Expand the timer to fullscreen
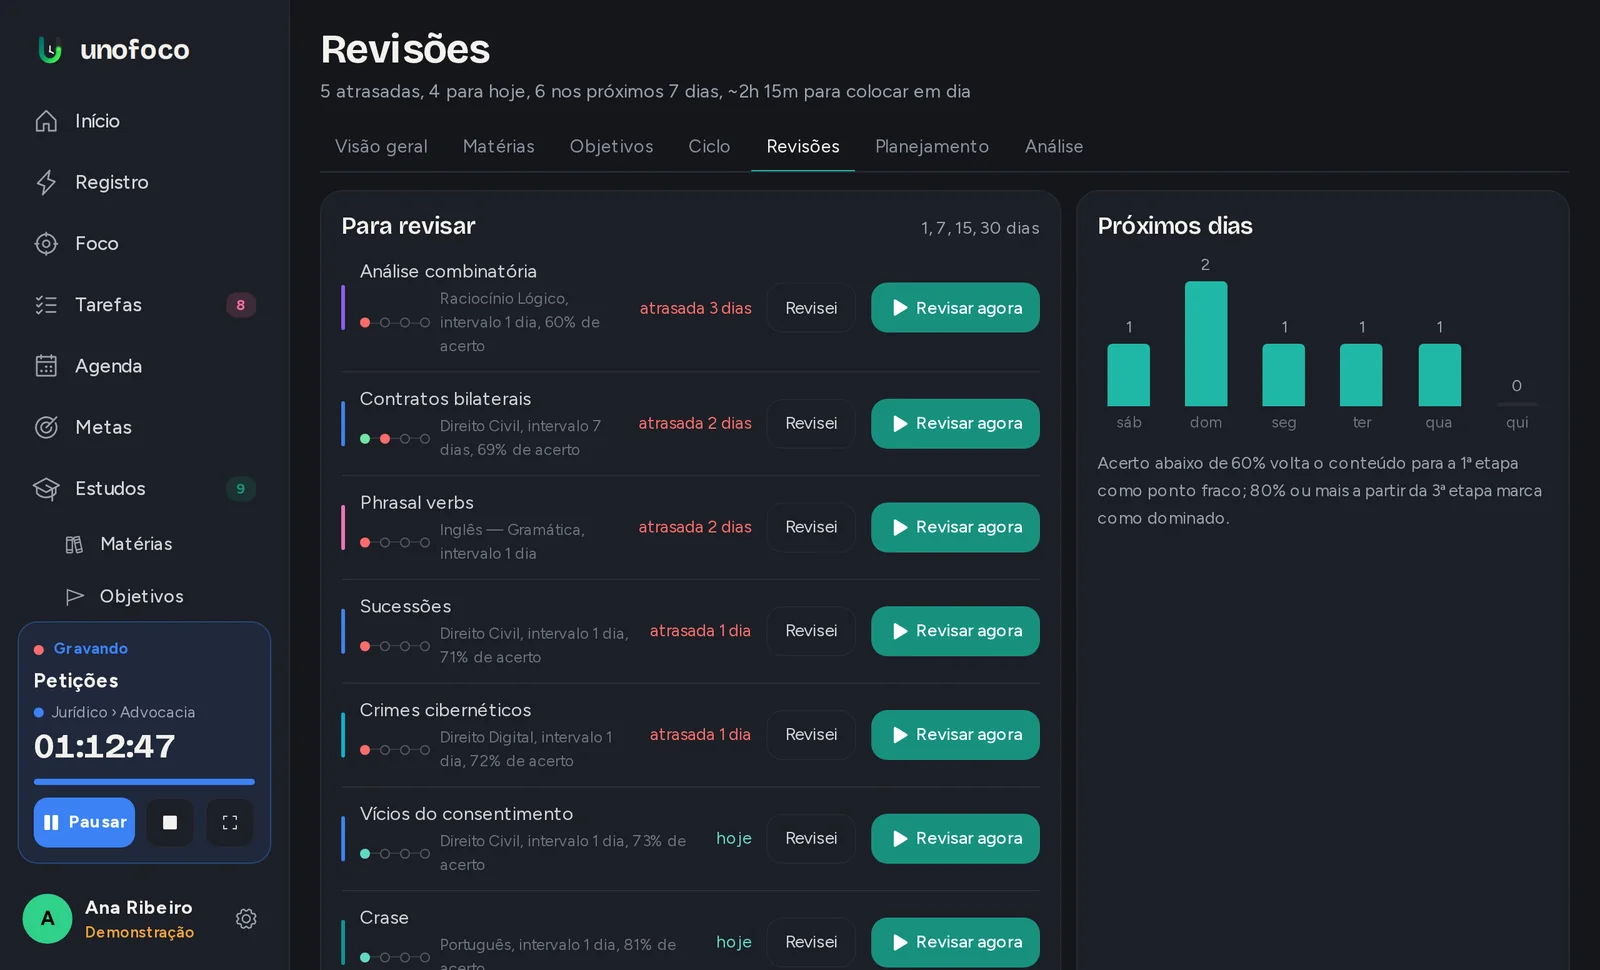Image resolution: width=1600 pixels, height=970 pixels. pyautogui.click(x=230, y=822)
